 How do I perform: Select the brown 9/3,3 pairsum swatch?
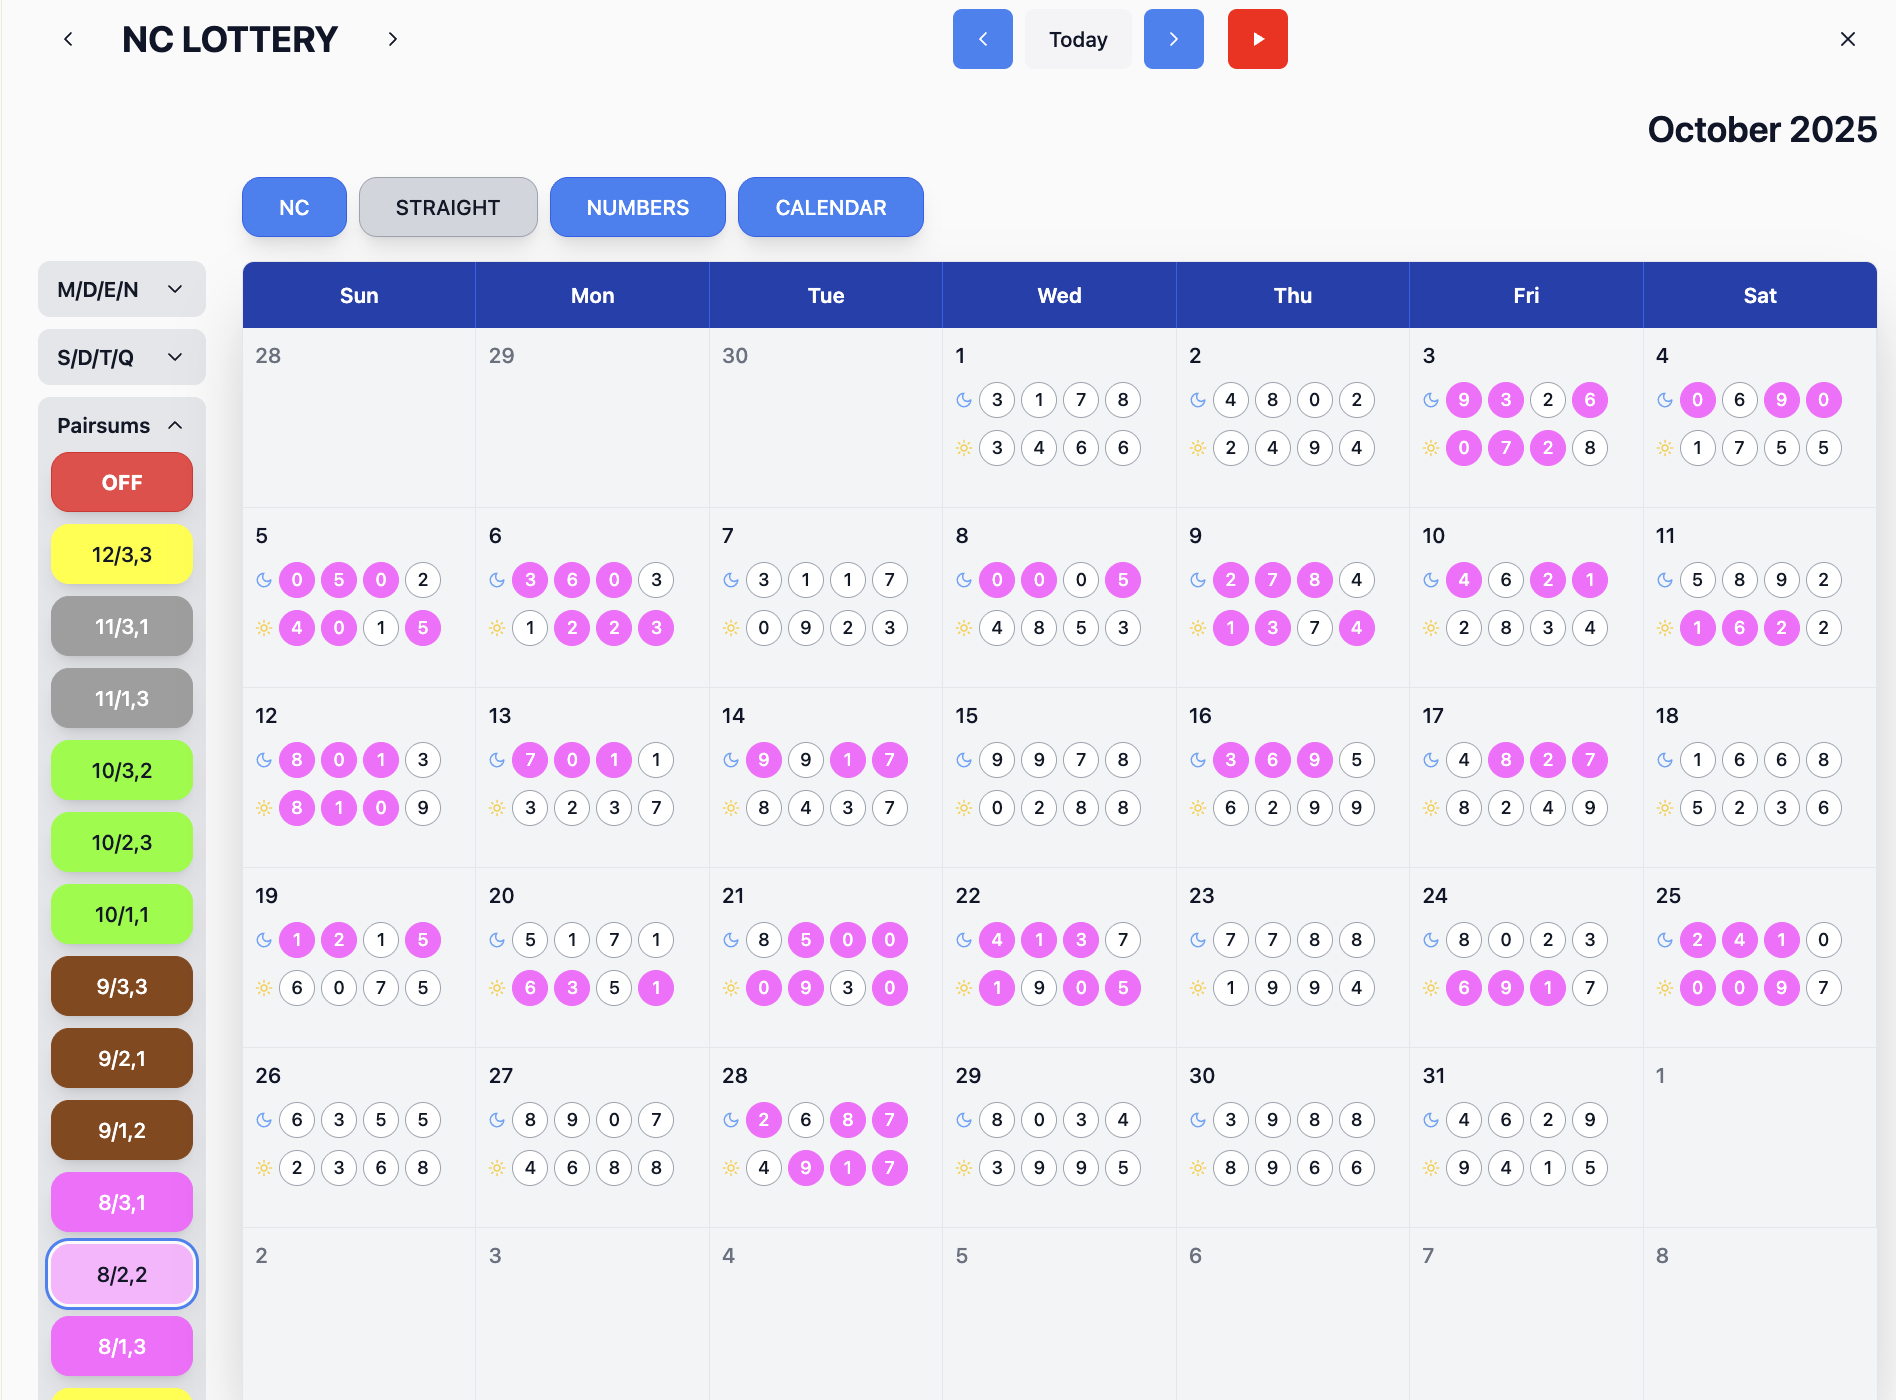coord(122,986)
